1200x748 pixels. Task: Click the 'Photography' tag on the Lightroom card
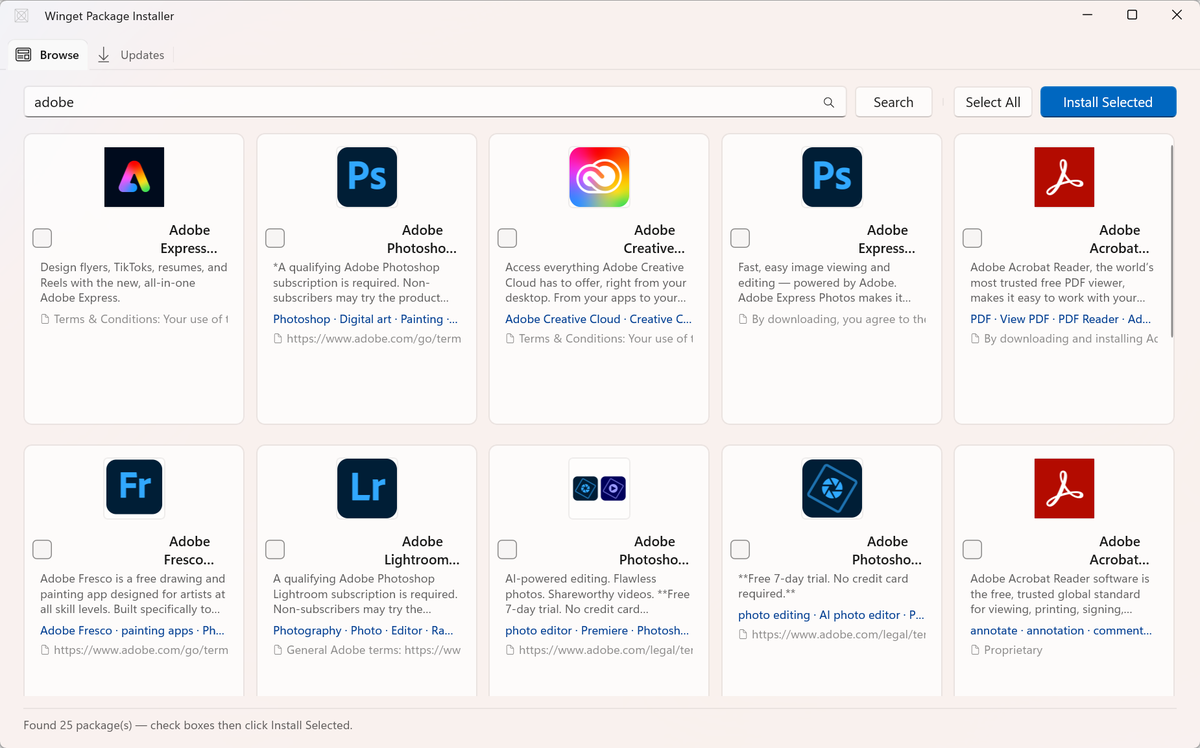pyautogui.click(x=307, y=631)
